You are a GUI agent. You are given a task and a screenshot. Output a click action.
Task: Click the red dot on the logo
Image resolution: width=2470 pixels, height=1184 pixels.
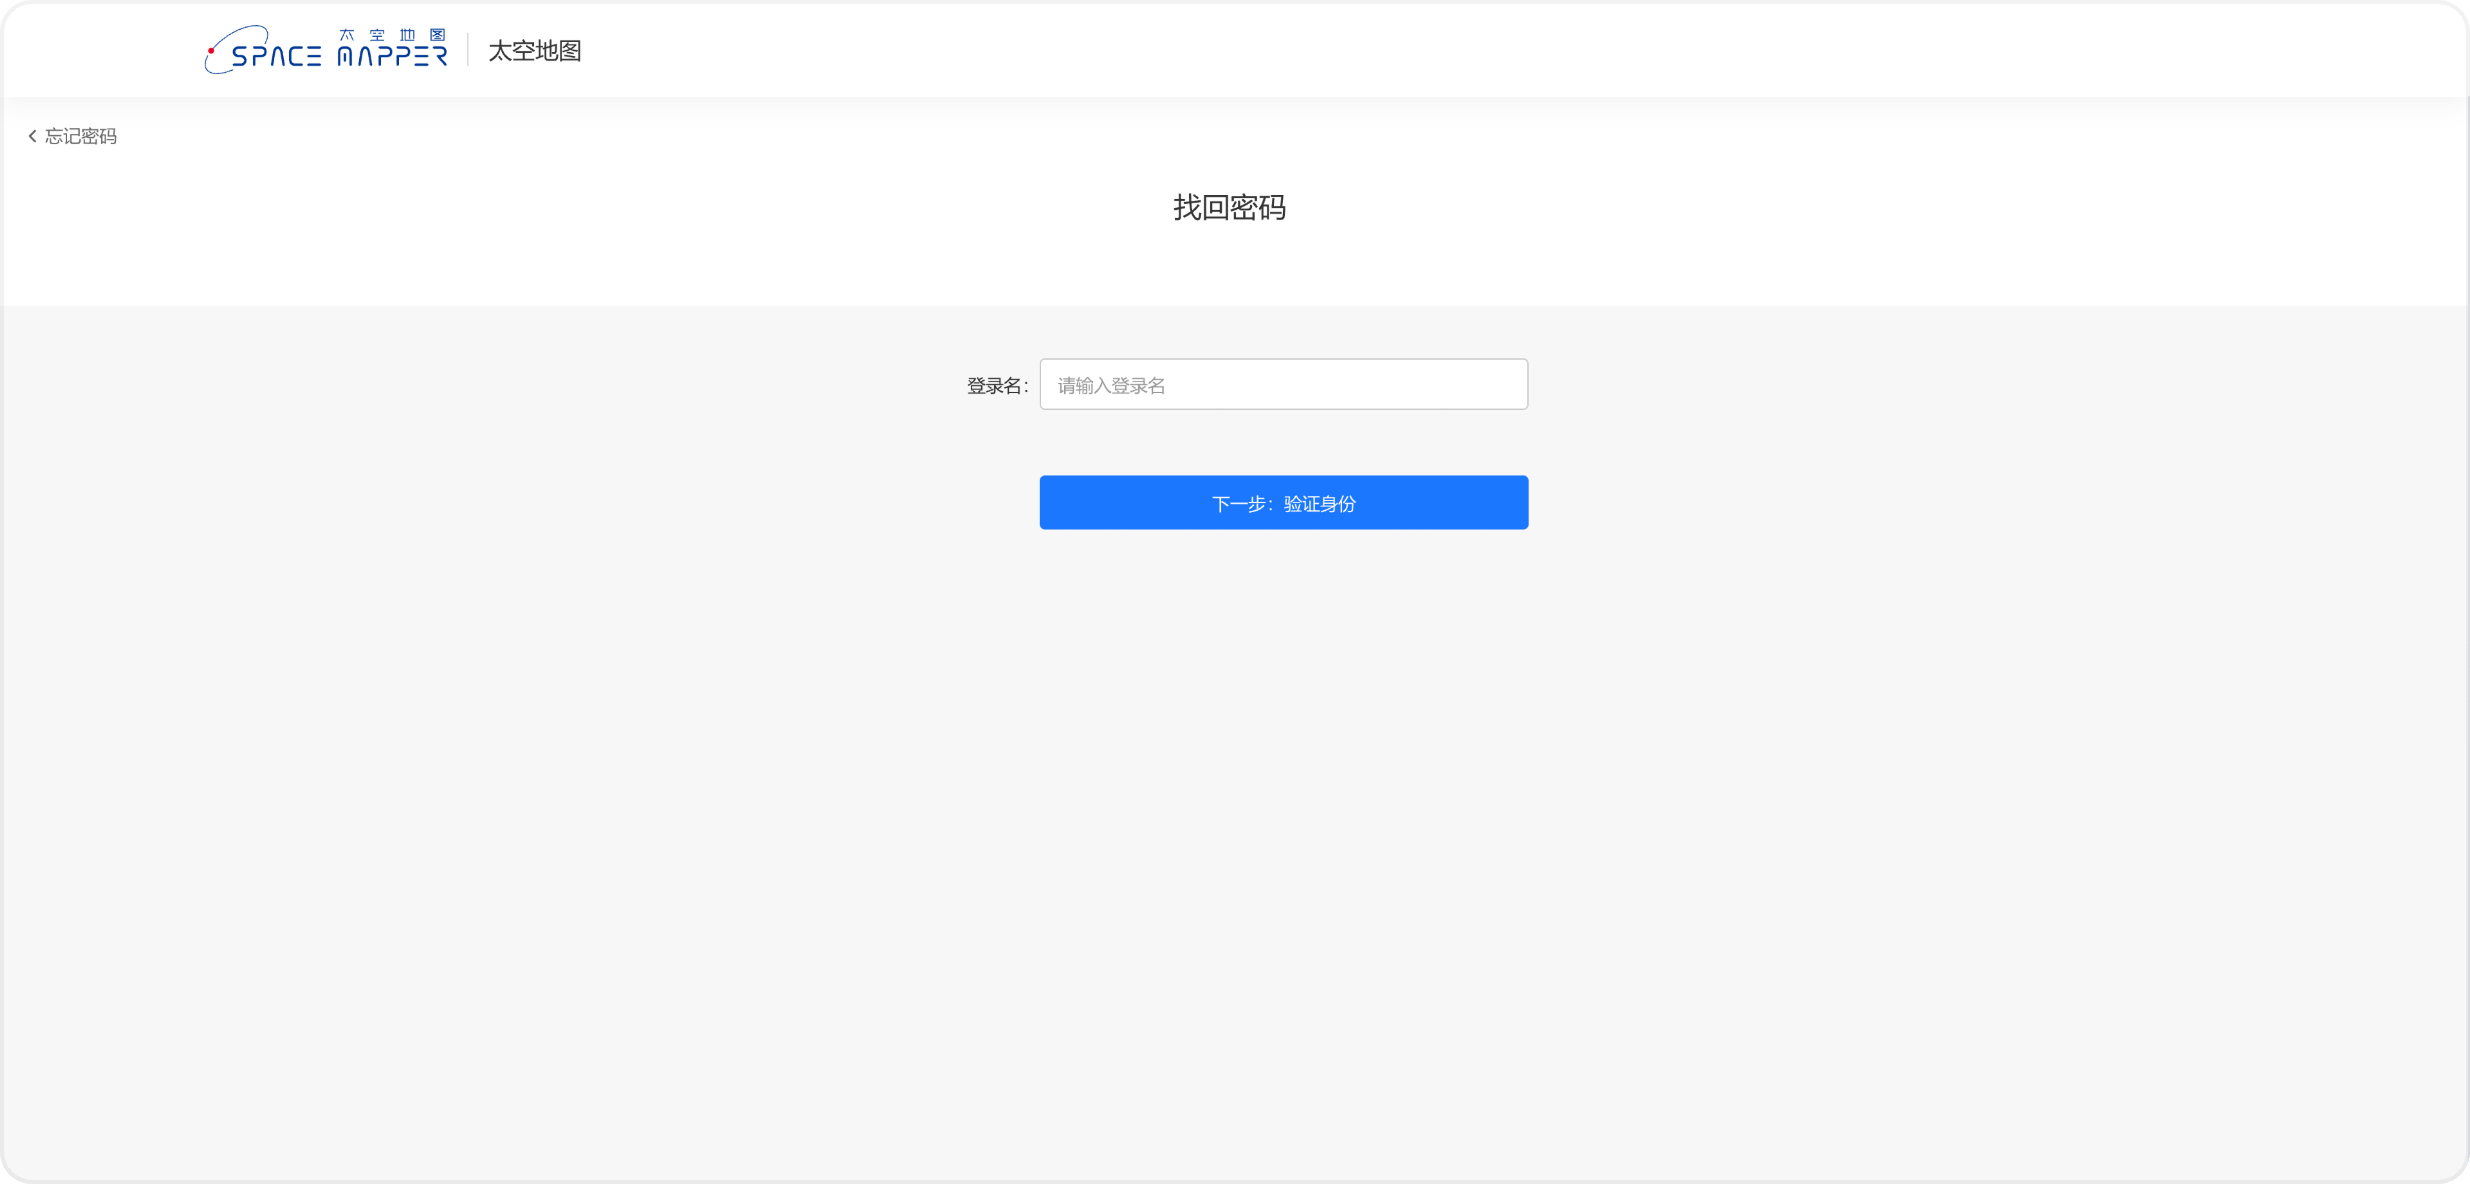211,51
